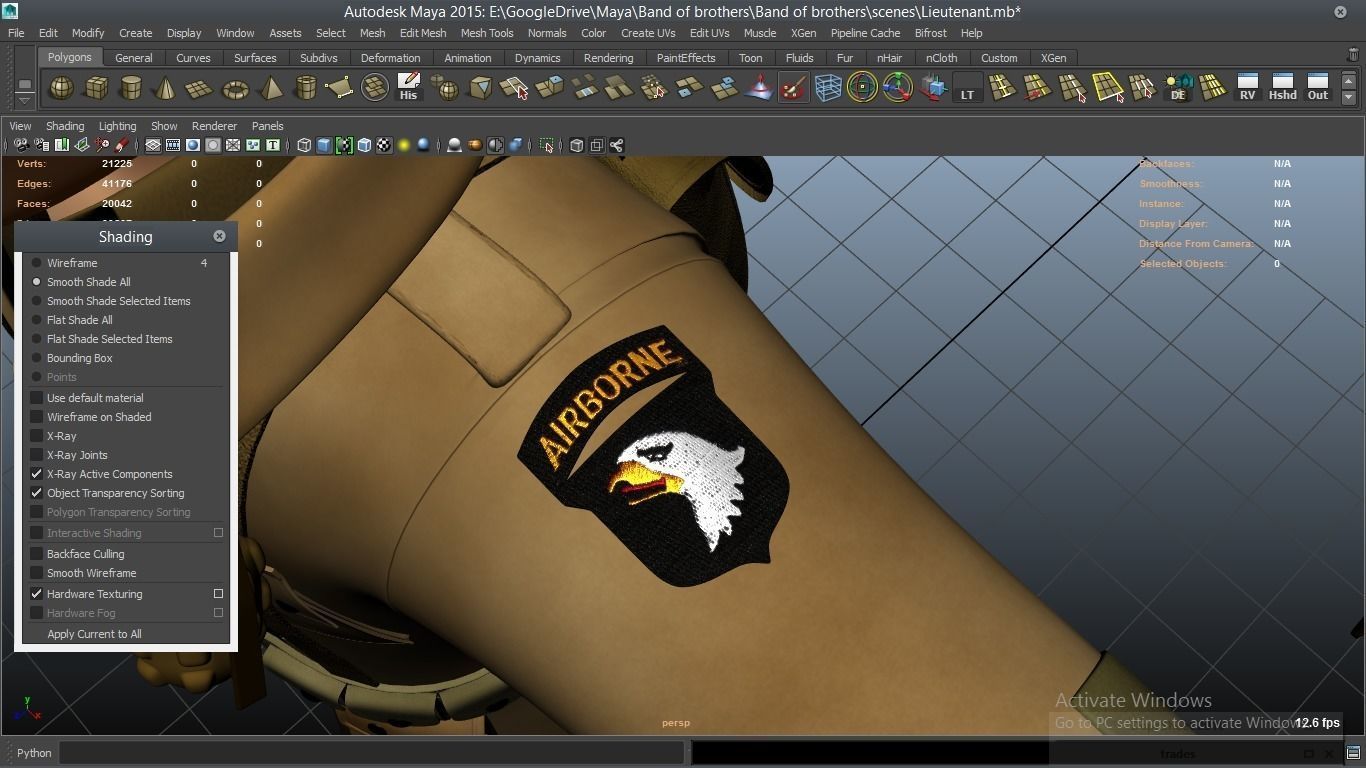
Task: Switch to the nCloth shelf tab
Action: click(941, 58)
